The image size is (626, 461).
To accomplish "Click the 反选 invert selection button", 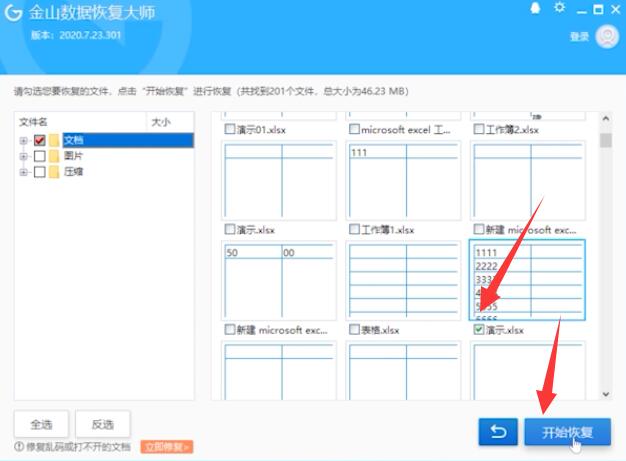I will click(103, 424).
